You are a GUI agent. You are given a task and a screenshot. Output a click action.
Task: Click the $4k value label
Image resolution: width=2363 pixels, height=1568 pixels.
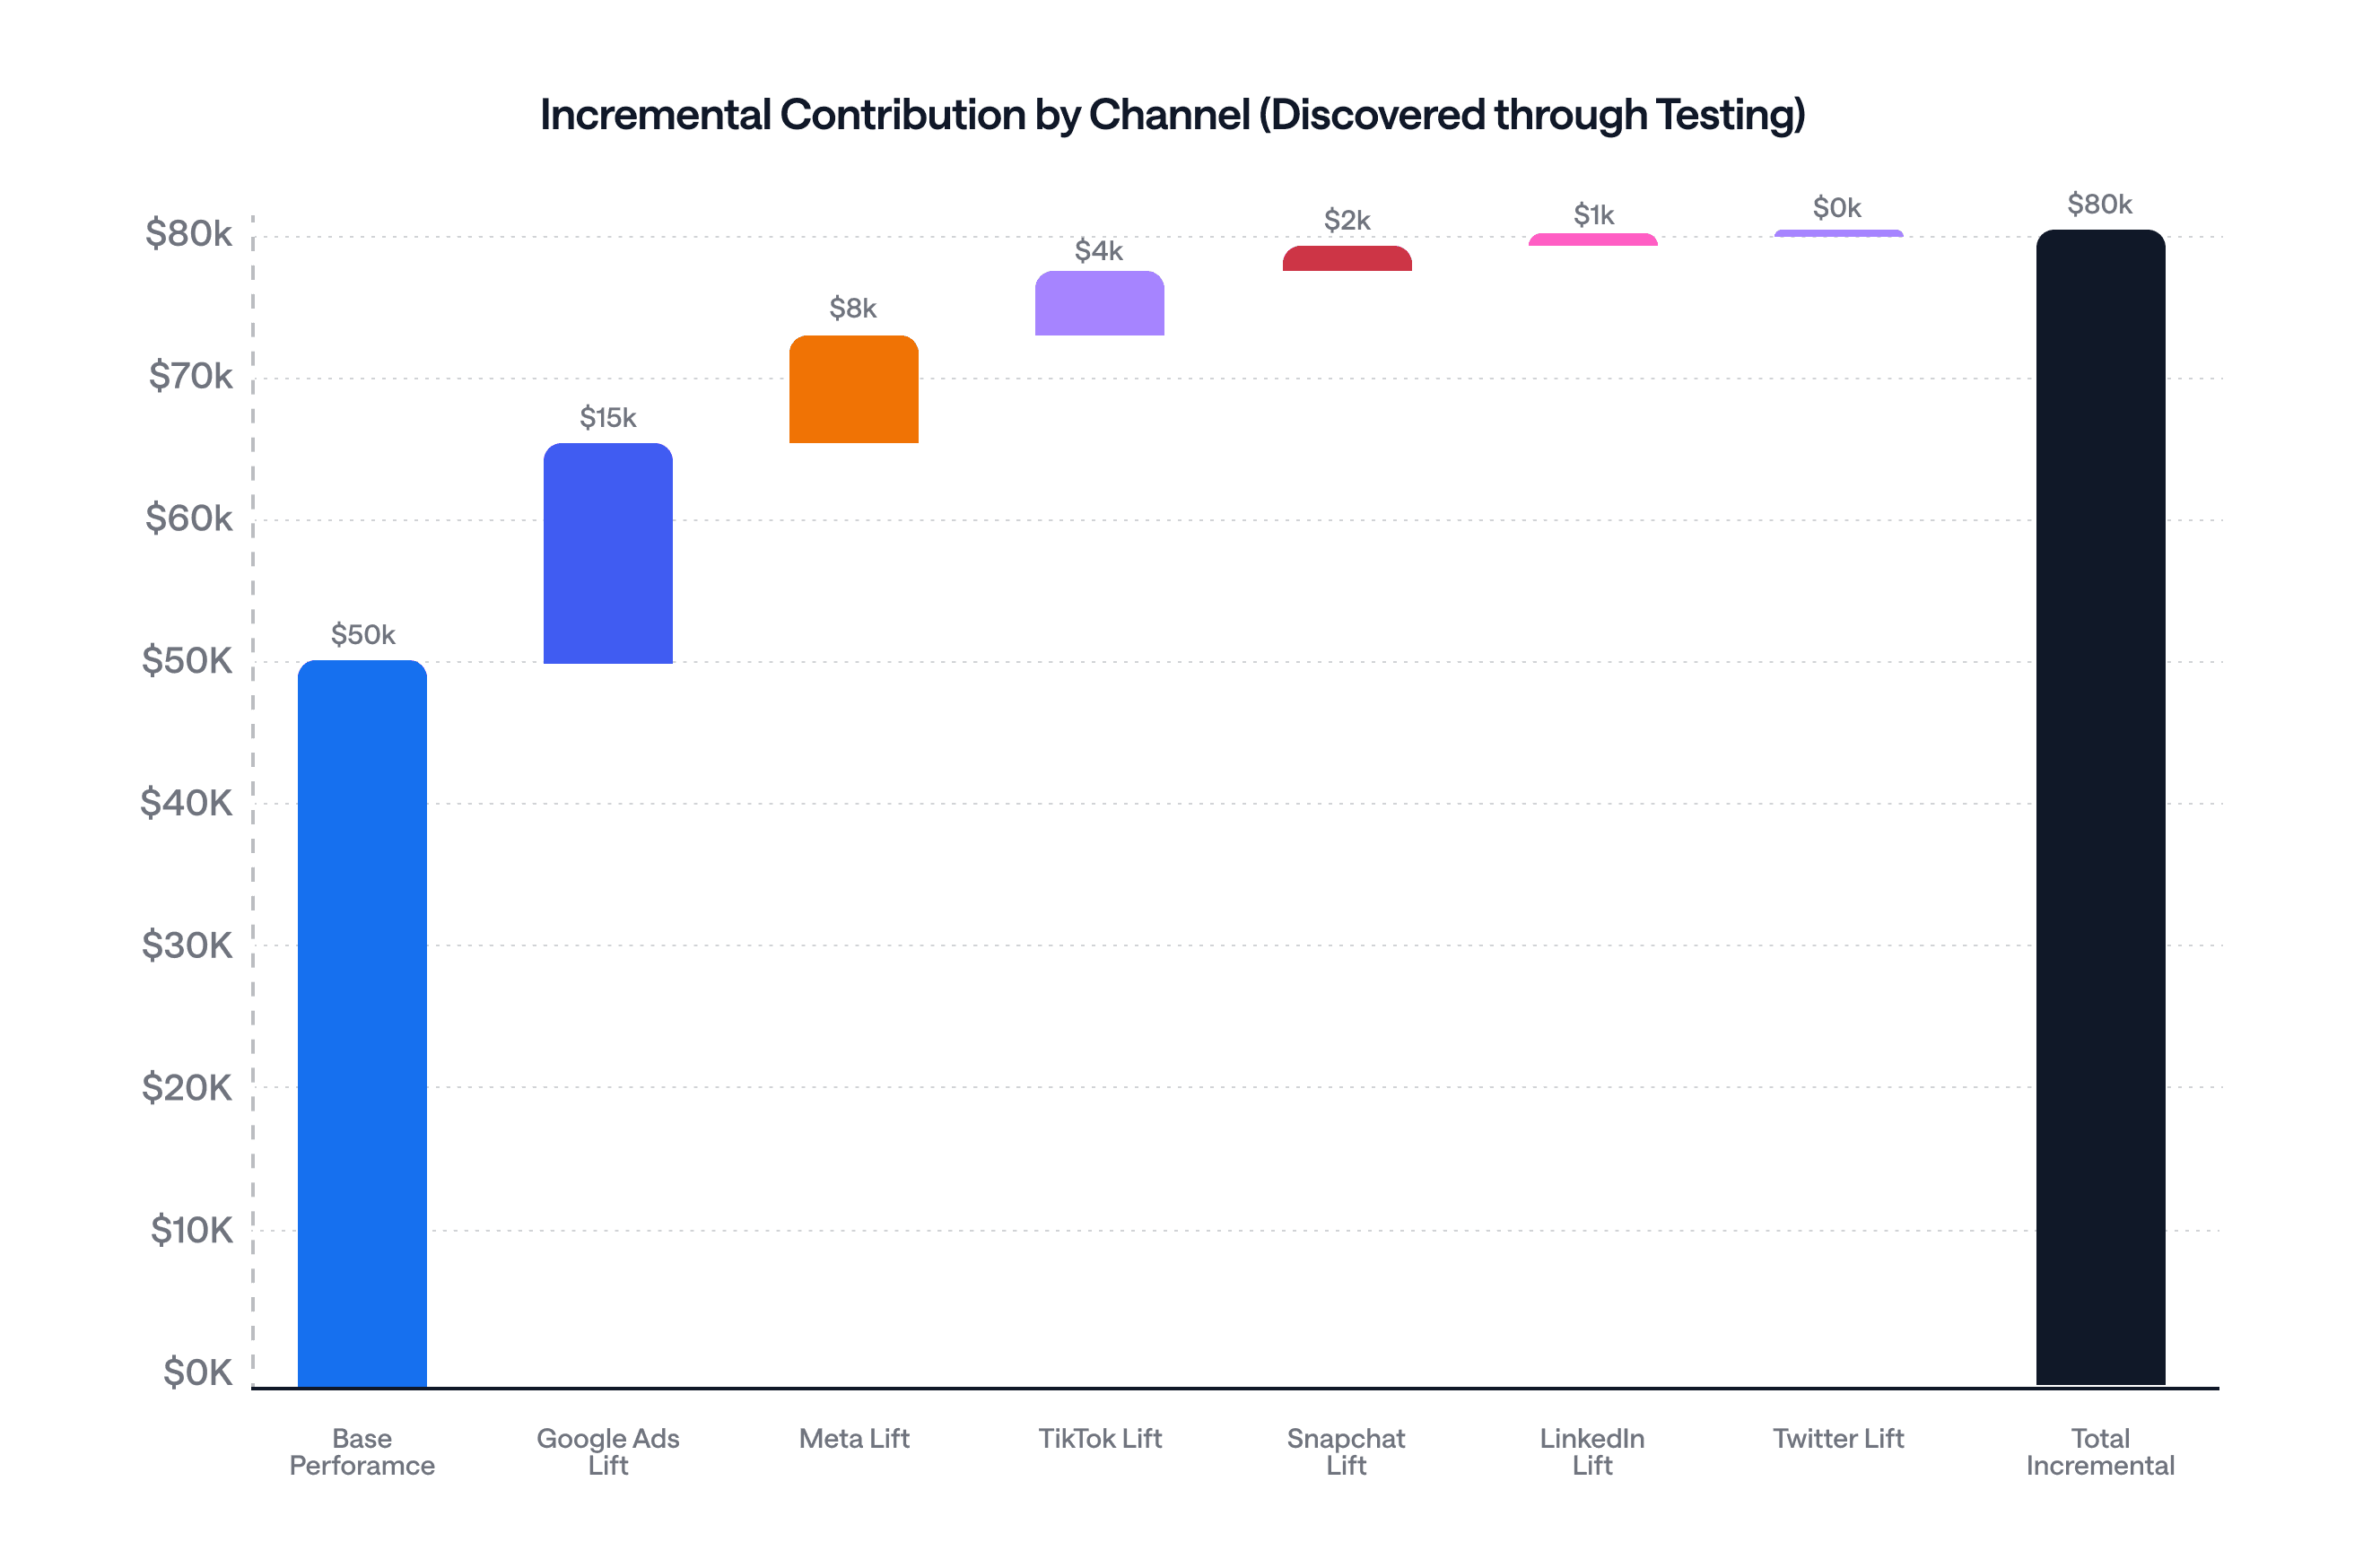1099,250
